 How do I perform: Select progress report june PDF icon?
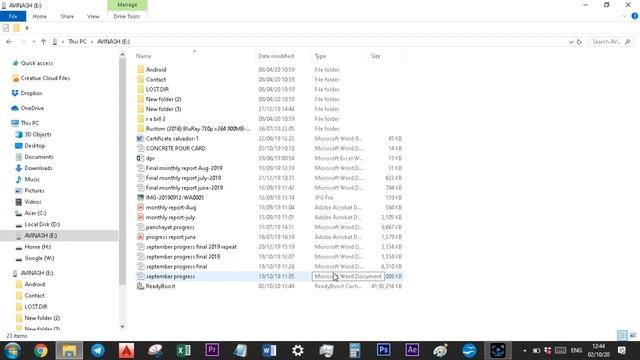[x=140, y=237]
